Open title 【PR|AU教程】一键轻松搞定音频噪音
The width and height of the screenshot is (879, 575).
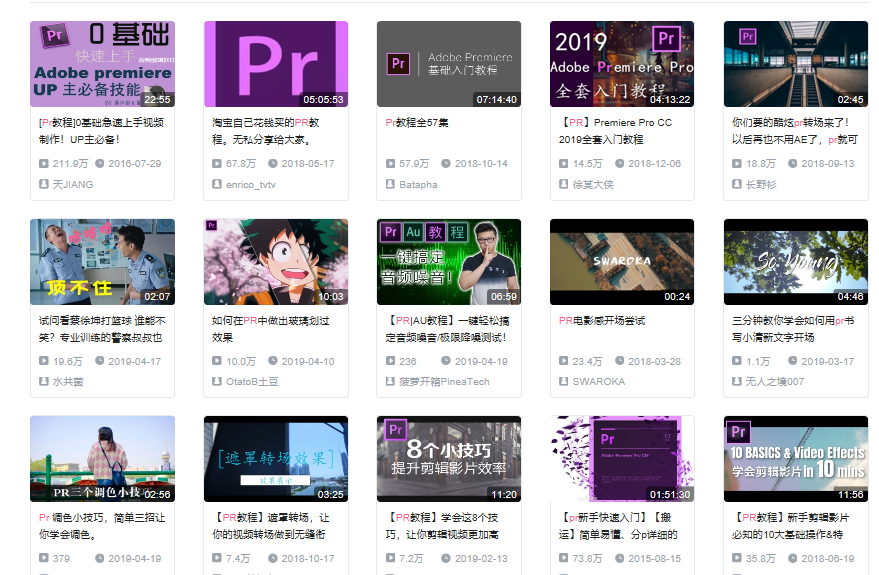(x=447, y=329)
